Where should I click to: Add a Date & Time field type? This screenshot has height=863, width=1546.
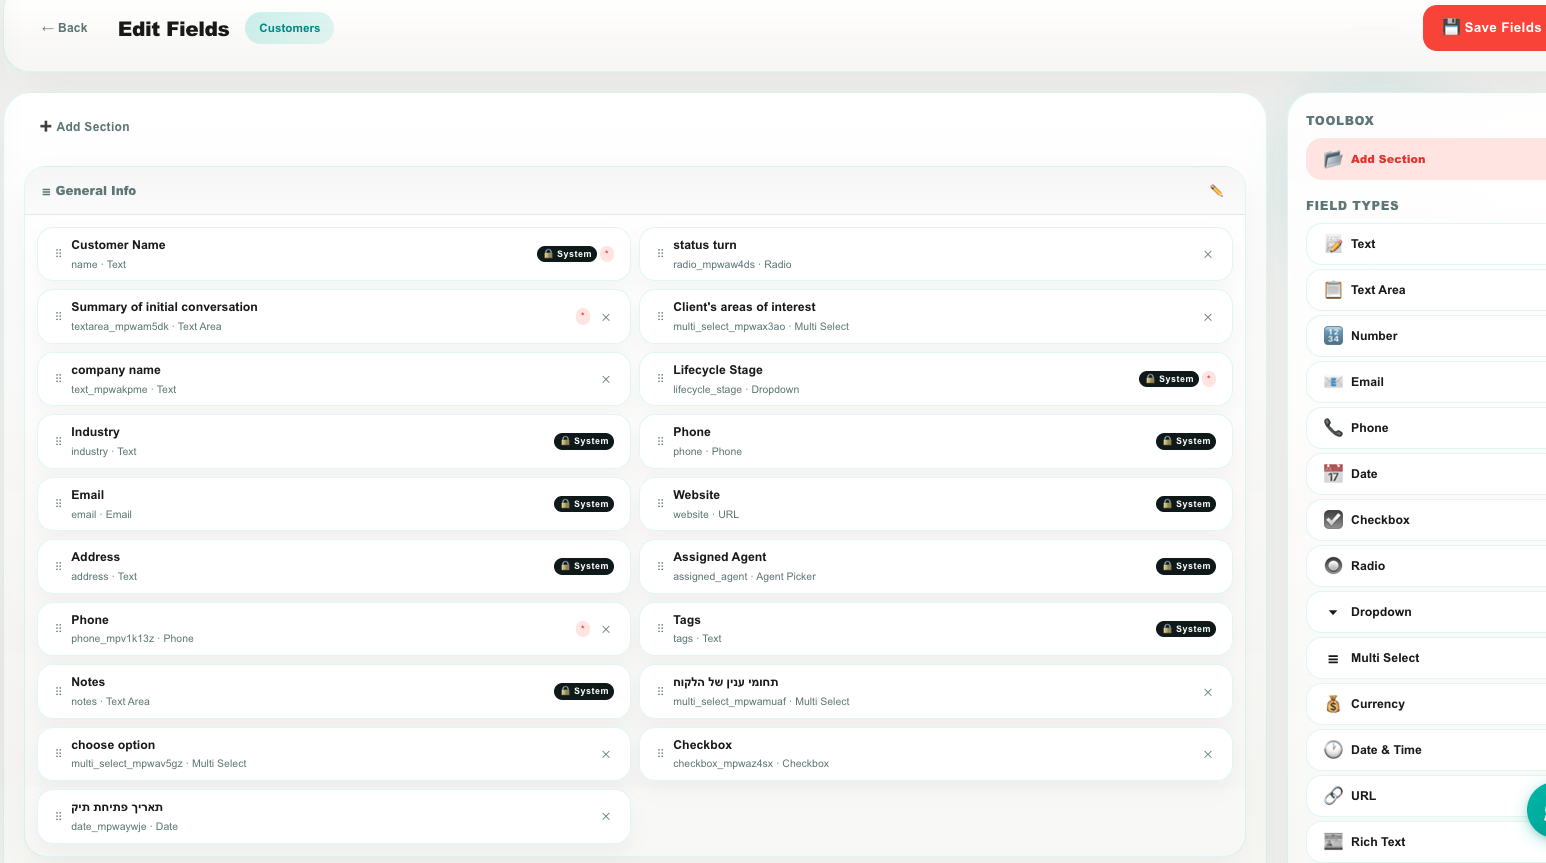click(x=1426, y=750)
